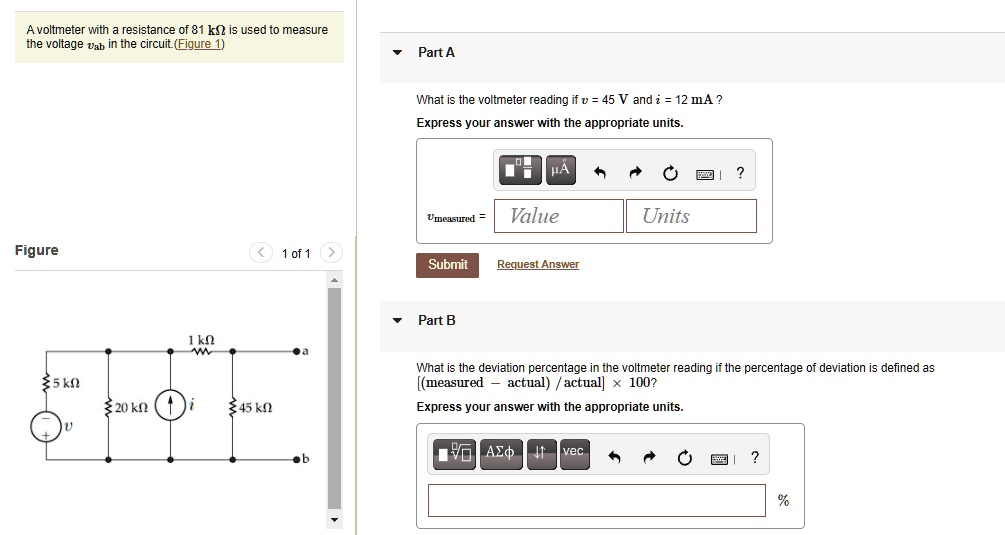Click the µÅ units symbol button
The image size is (1005, 535).
point(559,171)
